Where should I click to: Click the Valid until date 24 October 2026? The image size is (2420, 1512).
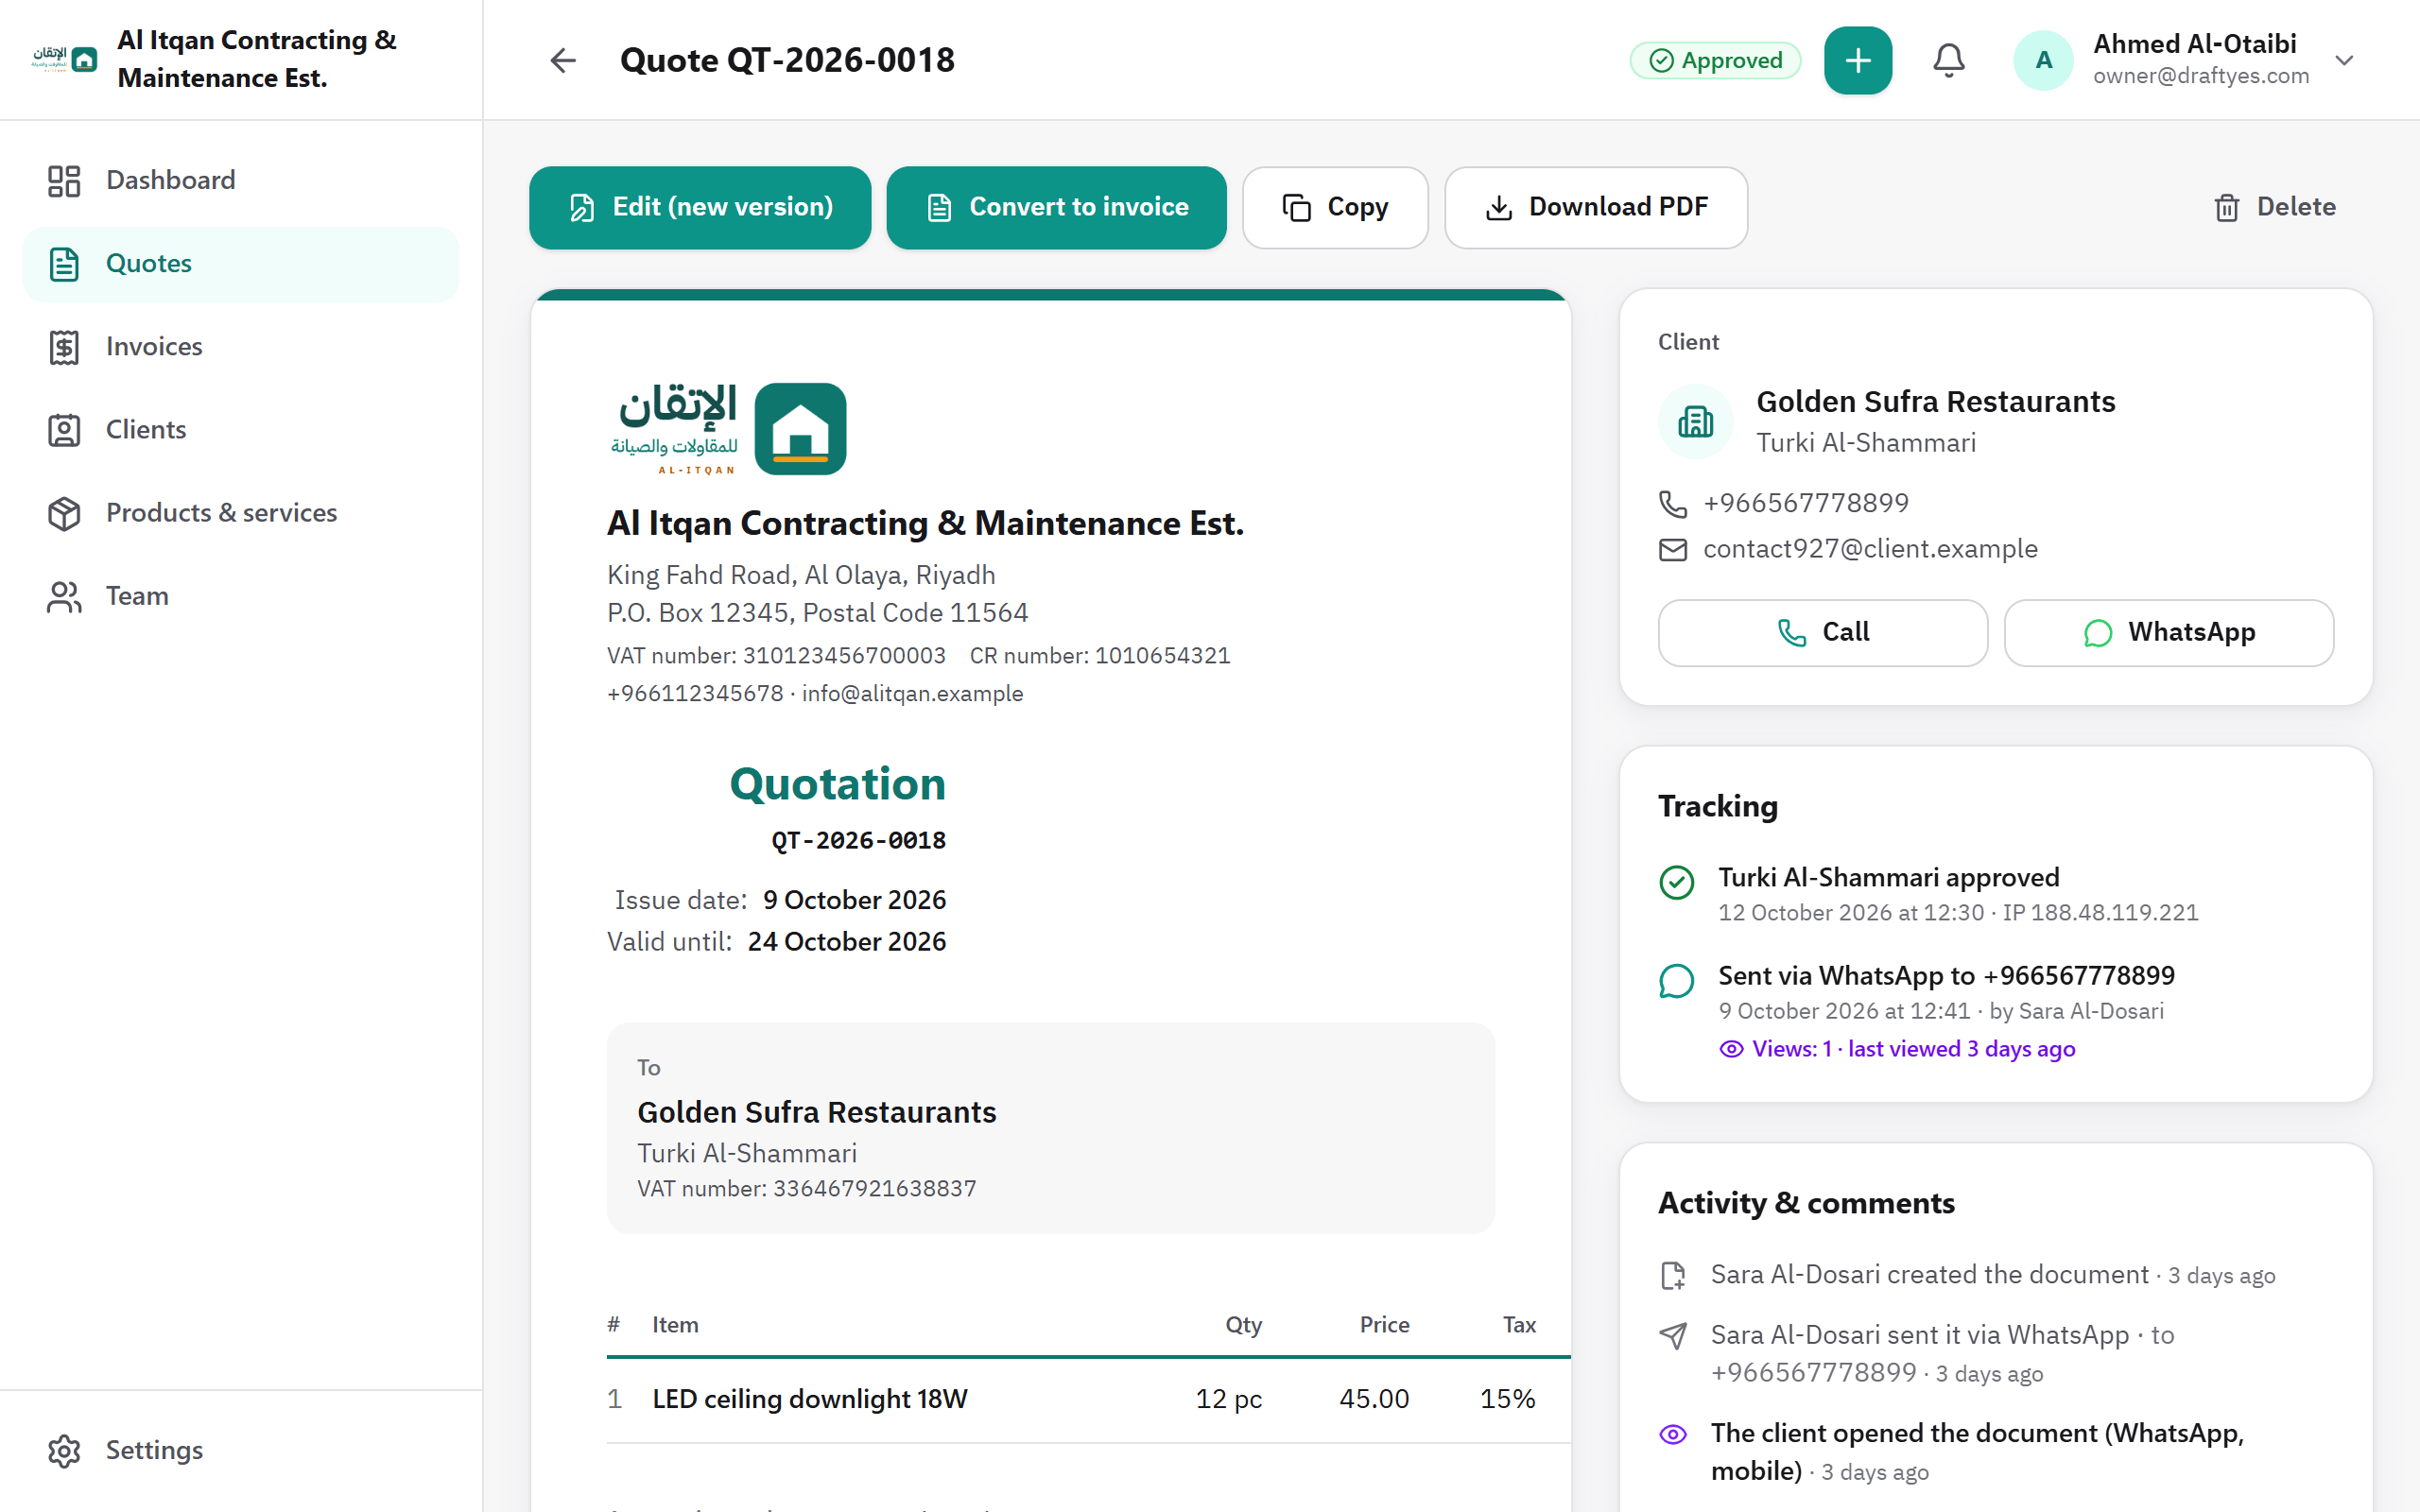pos(847,942)
